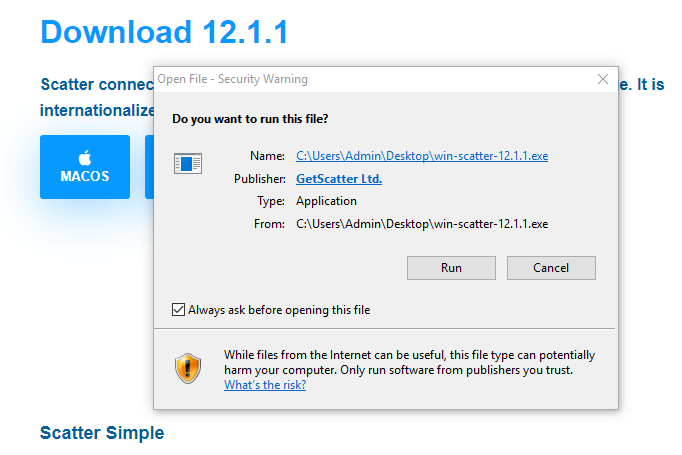Click the Open File - Security Warning title
The height and width of the screenshot is (455, 682).
(x=233, y=79)
